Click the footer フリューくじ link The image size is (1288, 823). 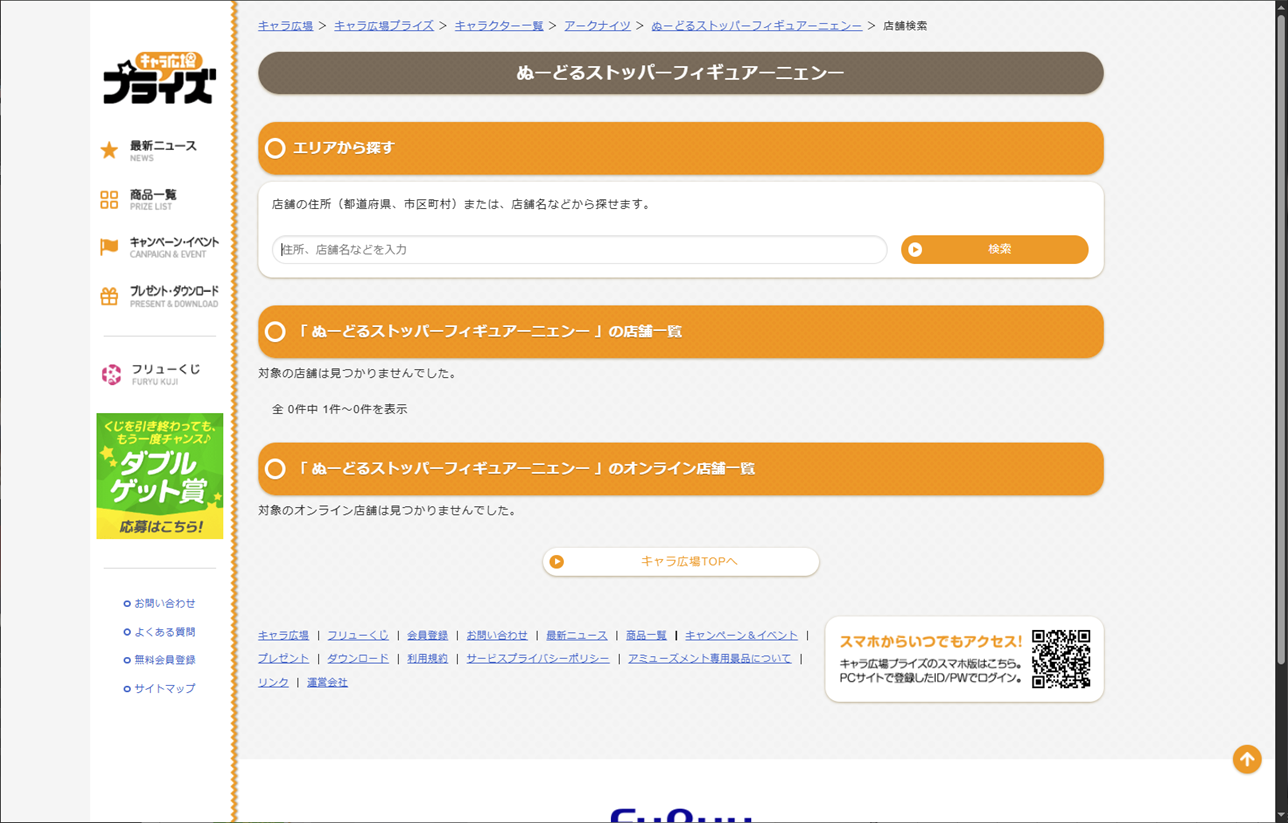(x=358, y=635)
